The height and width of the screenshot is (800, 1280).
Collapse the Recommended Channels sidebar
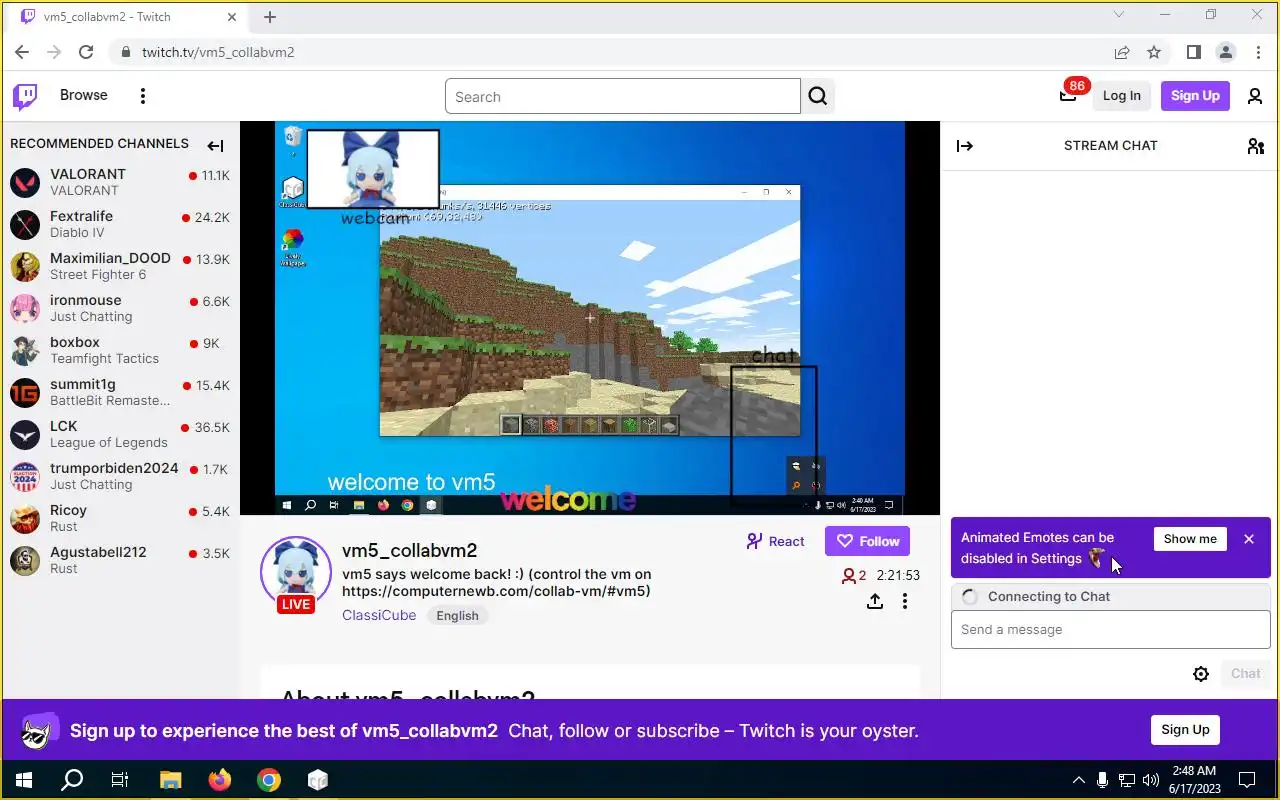tap(215, 146)
